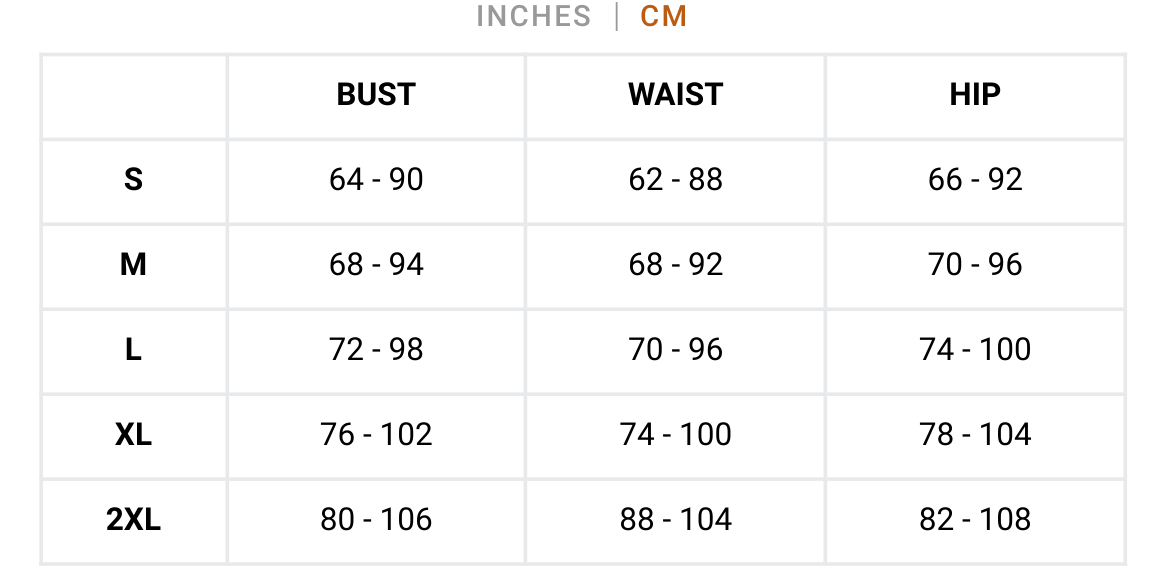Click hip value 66 - 92
Screen dimensions: 1168x582
click(974, 180)
